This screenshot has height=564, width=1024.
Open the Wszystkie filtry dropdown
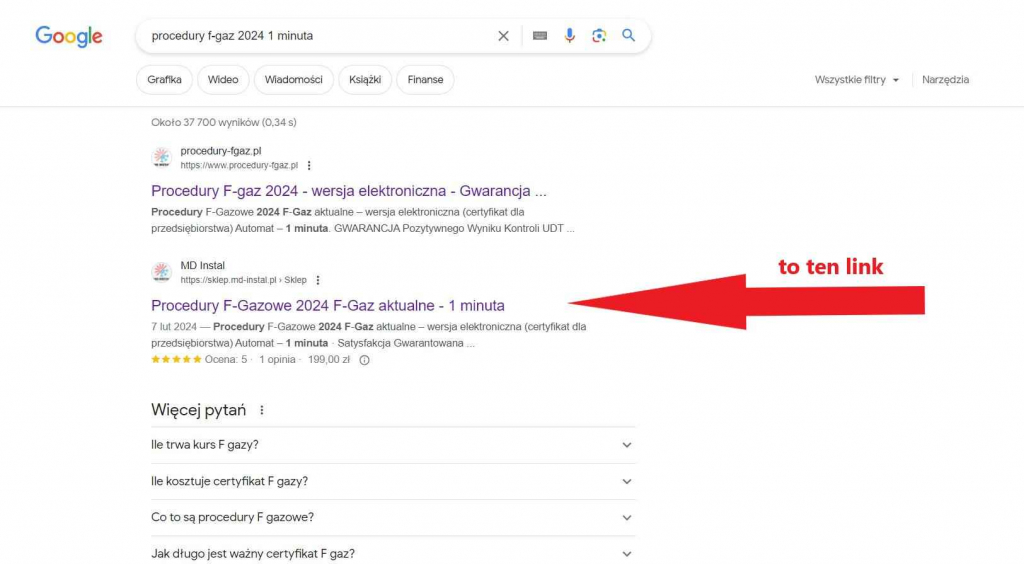pos(856,80)
